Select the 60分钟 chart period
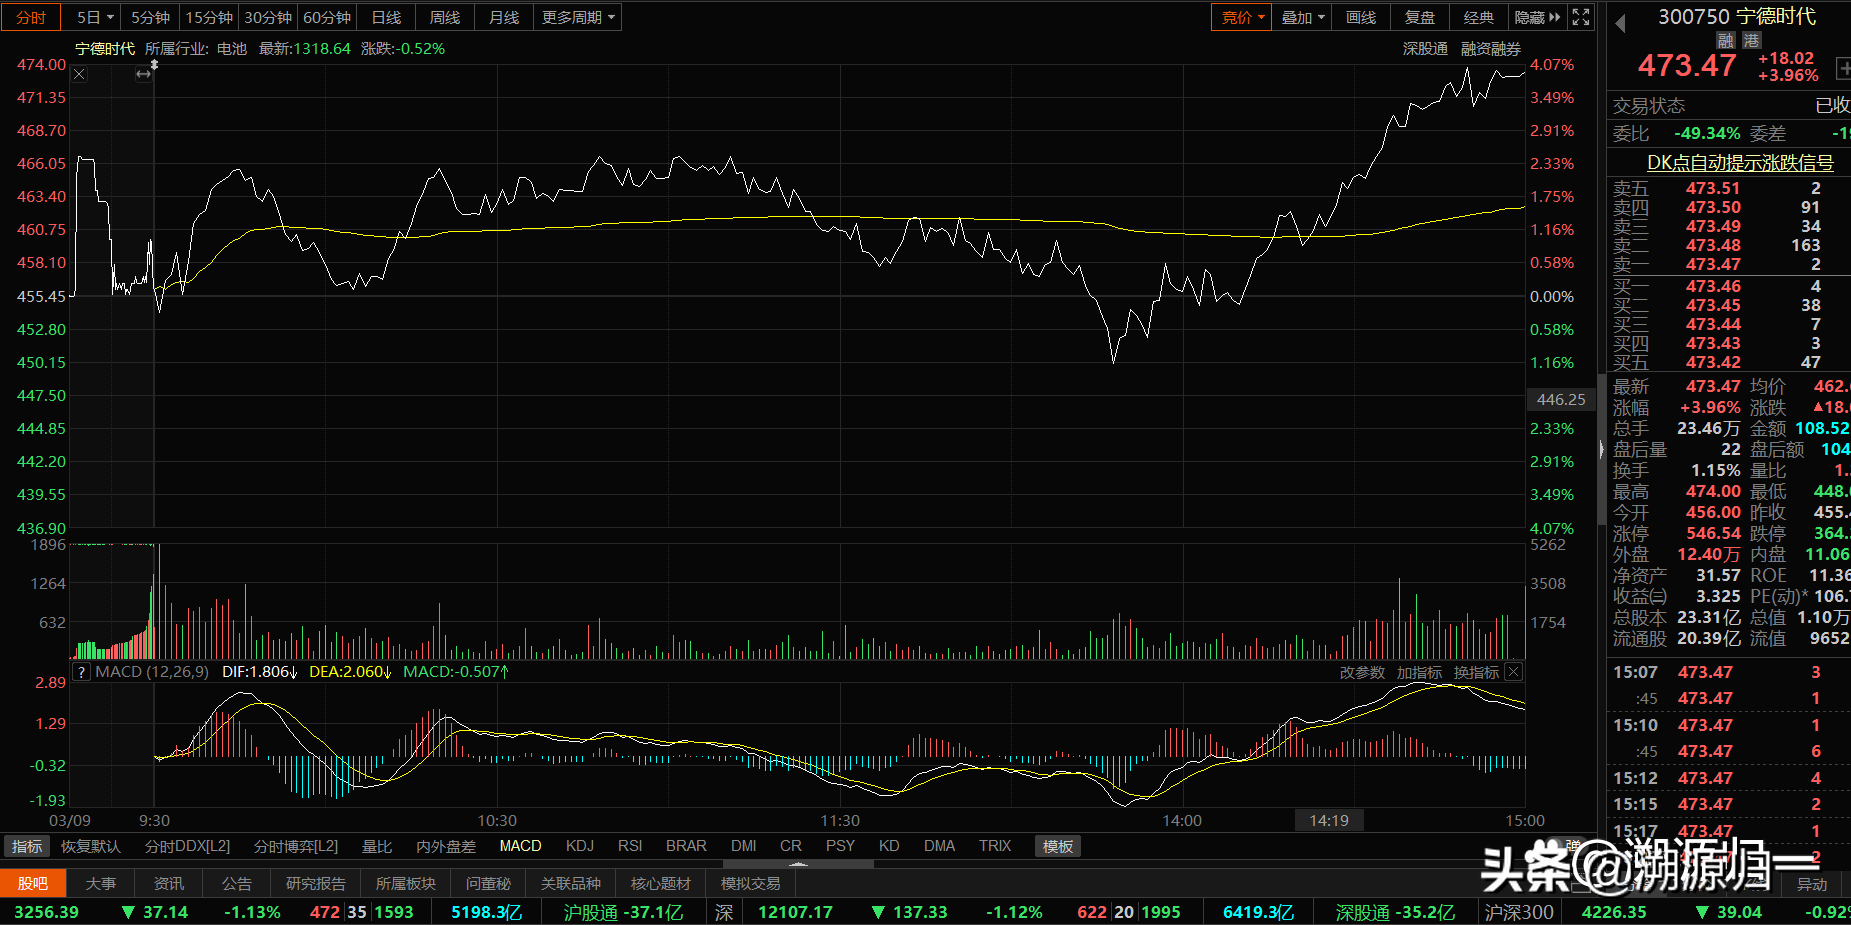1851x925 pixels. (327, 17)
